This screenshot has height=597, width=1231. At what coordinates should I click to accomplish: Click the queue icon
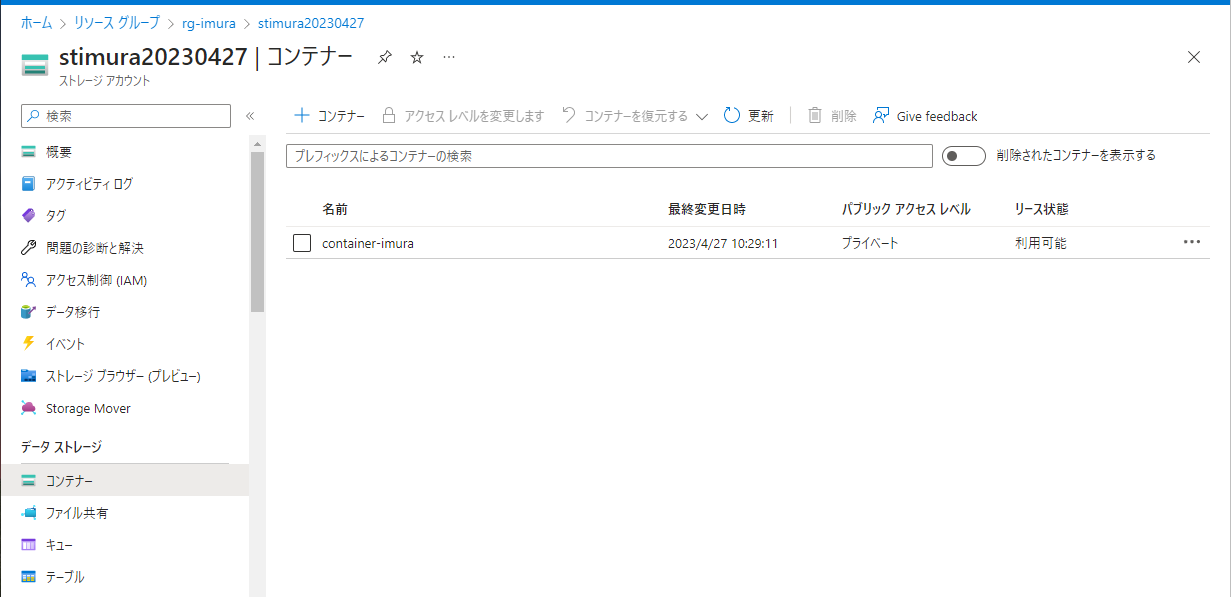pos(28,545)
